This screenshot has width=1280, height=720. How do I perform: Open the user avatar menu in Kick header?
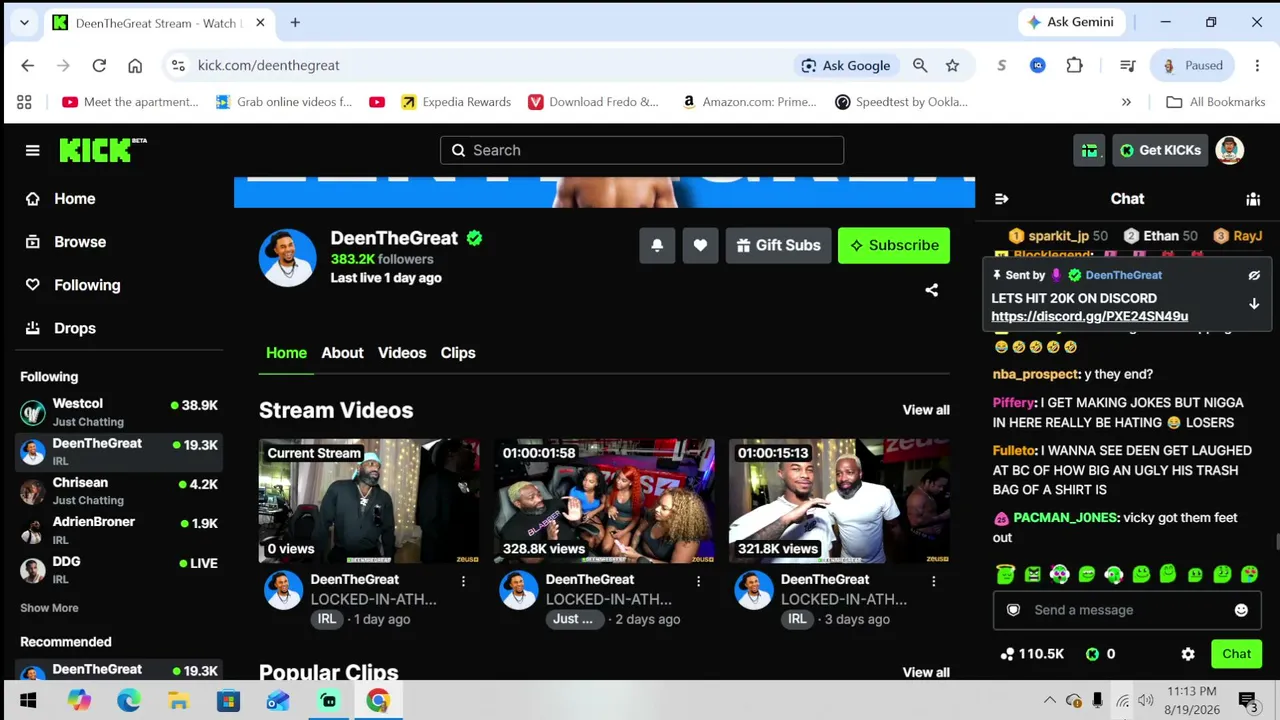tap(1229, 150)
